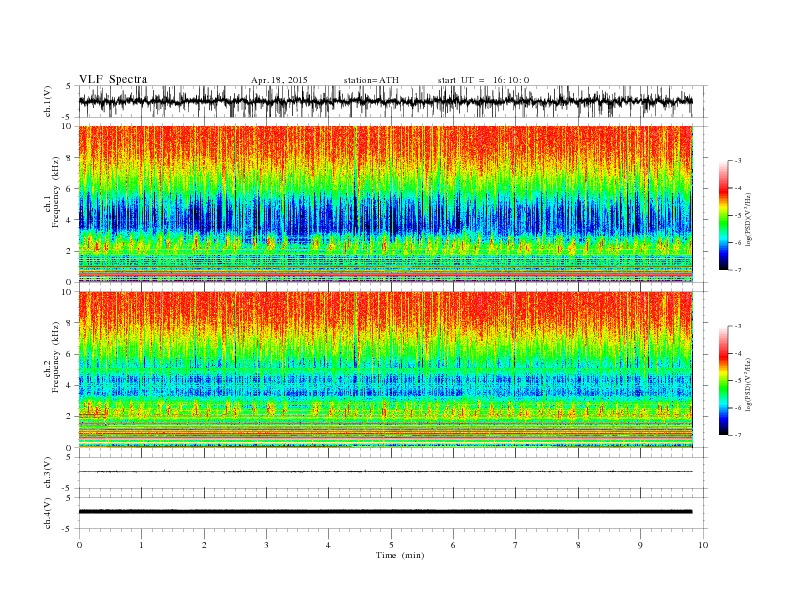Click the '6' time axis tick label
792x612 pixels.
(453, 545)
